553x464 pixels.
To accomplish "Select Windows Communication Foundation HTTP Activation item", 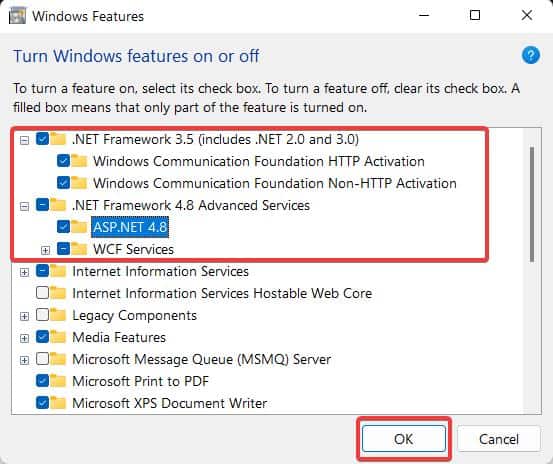I will 259,161.
